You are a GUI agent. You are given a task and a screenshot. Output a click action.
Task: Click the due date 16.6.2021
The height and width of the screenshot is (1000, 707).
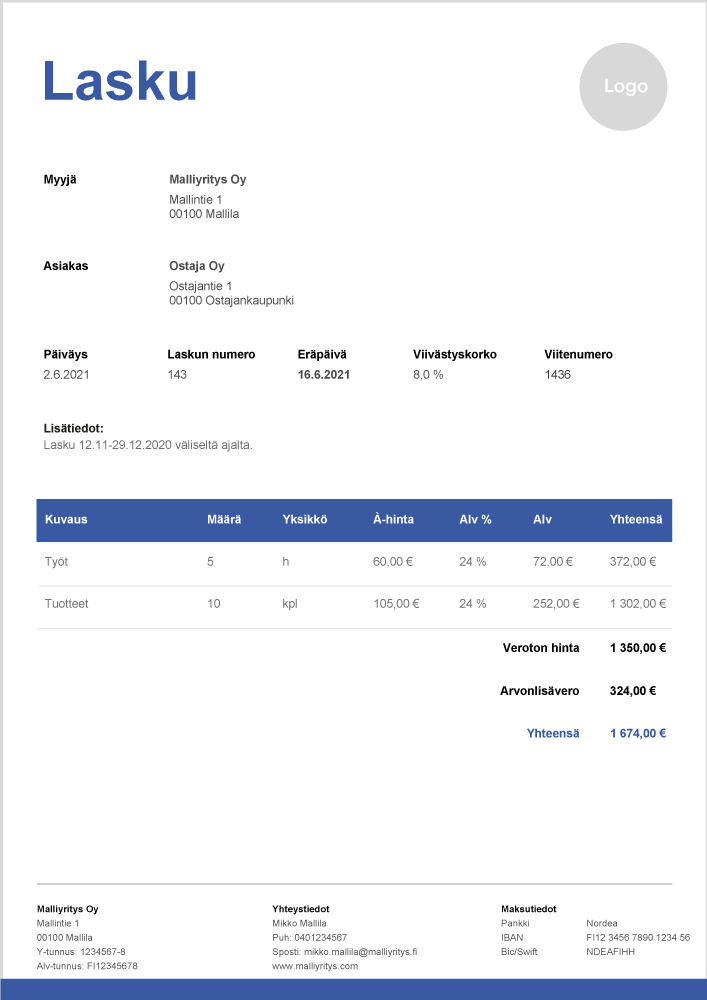point(324,374)
